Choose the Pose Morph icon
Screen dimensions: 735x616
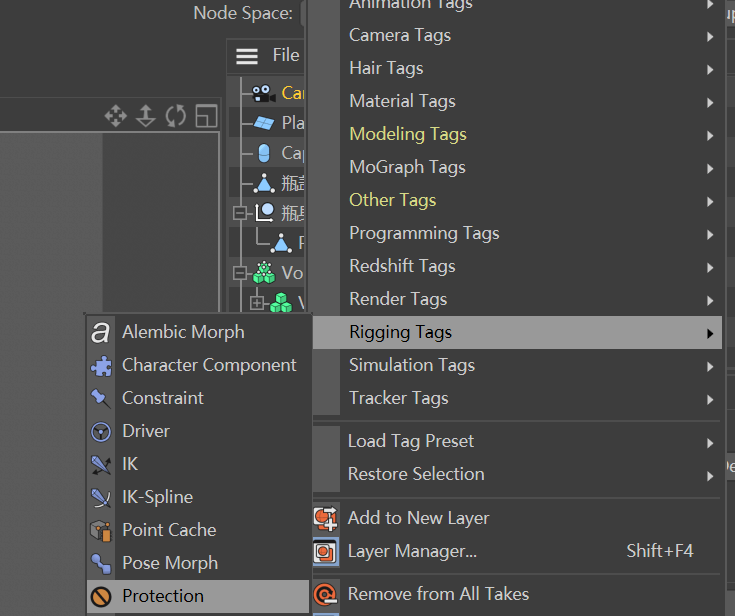[x=101, y=563]
